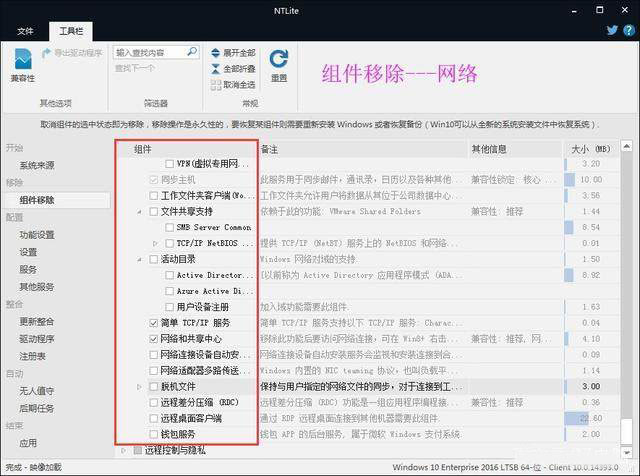The image size is (640, 476).
Task: Toggle 用户设备注册 checkbox
Action: click(x=169, y=307)
